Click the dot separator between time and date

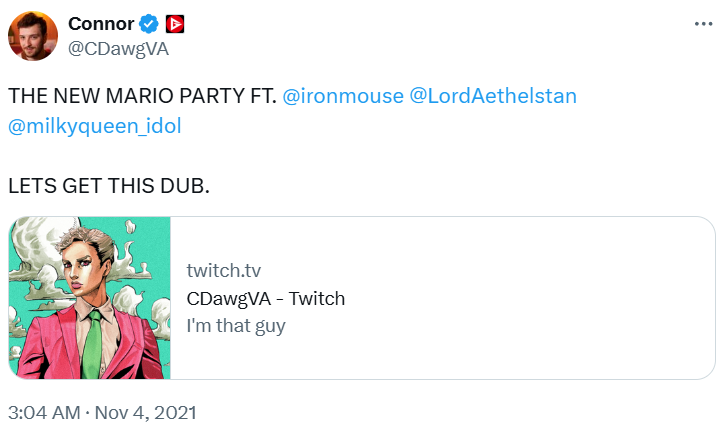(87, 413)
